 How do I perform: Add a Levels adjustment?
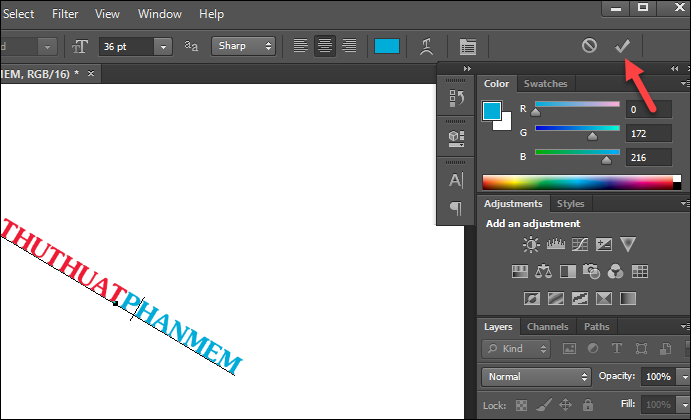(556, 244)
